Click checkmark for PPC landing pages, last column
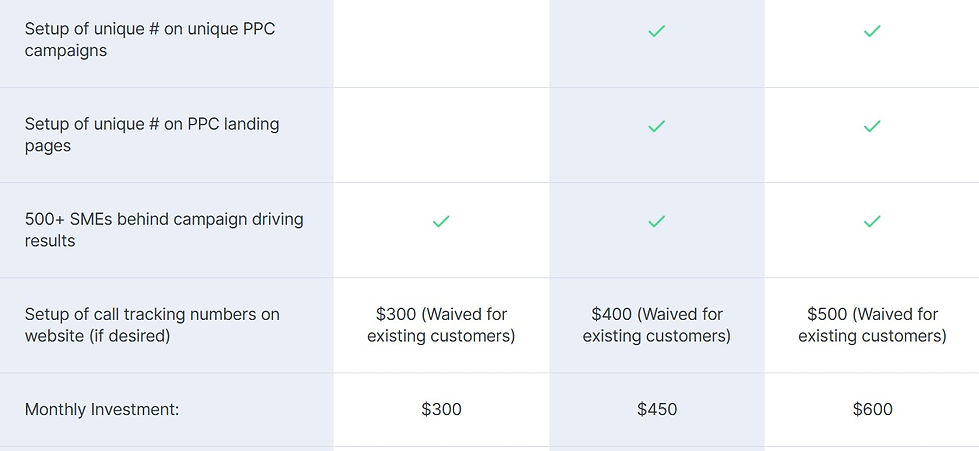The height and width of the screenshot is (451, 979). point(872,126)
